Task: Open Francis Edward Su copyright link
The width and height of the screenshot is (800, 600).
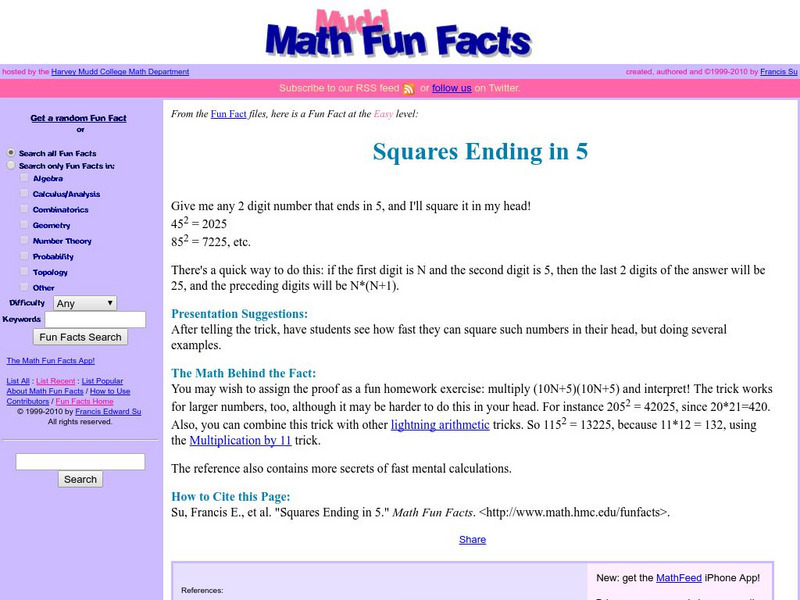Action: click(x=108, y=412)
